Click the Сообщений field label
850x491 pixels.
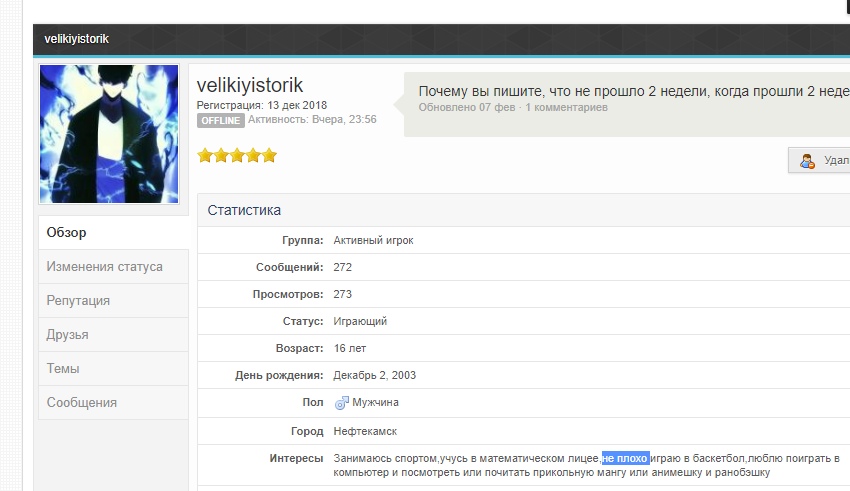coord(289,267)
